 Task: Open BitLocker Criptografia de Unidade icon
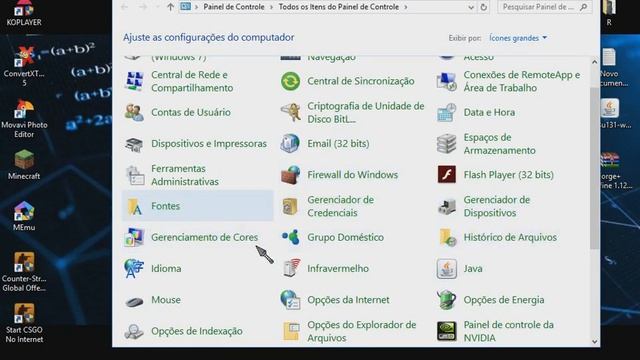(x=291, y=112)
